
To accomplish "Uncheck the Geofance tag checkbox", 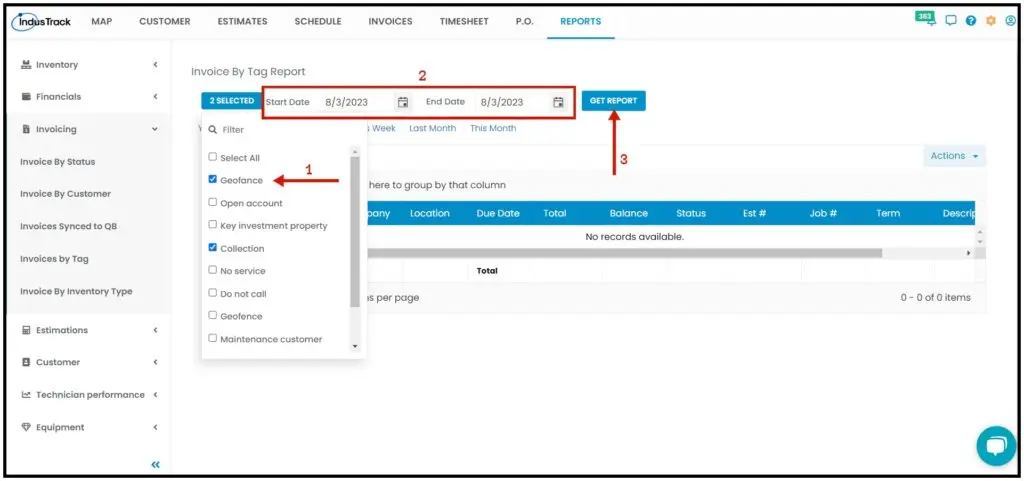I will click(x=212, y=179).
